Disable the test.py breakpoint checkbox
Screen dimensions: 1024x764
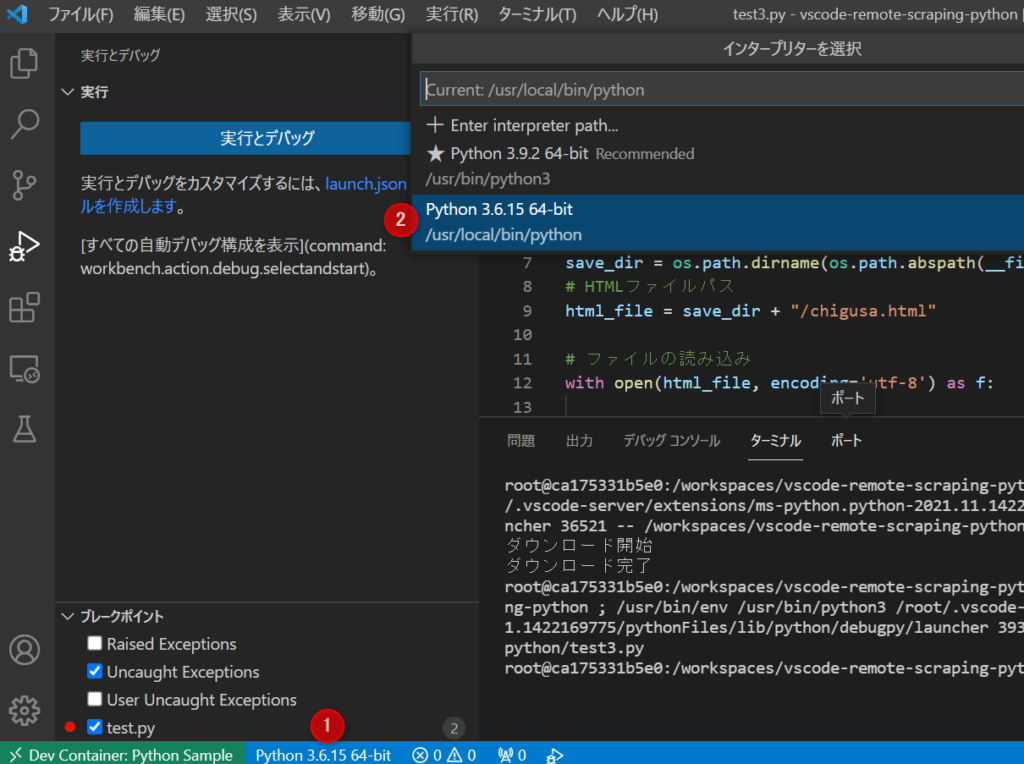tap(95, 726)
